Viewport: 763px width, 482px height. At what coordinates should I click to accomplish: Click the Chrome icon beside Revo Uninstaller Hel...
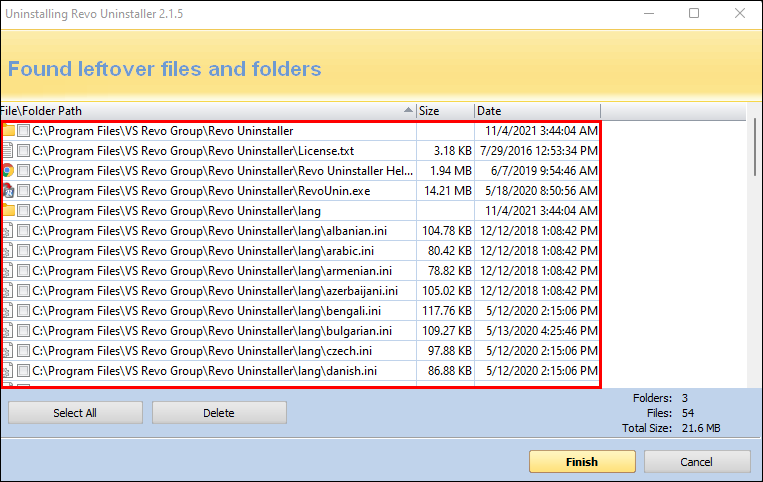pyautogui.click(x=8, y=170)
